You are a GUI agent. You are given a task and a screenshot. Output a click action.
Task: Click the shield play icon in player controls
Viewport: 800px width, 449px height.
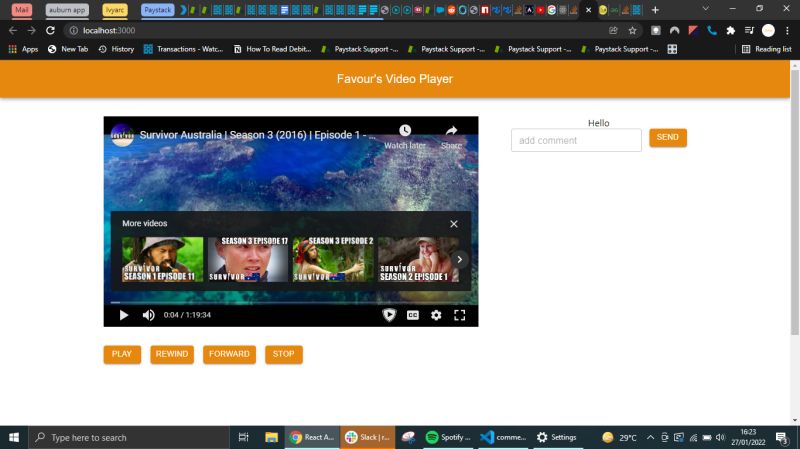[x=389, y=315]
